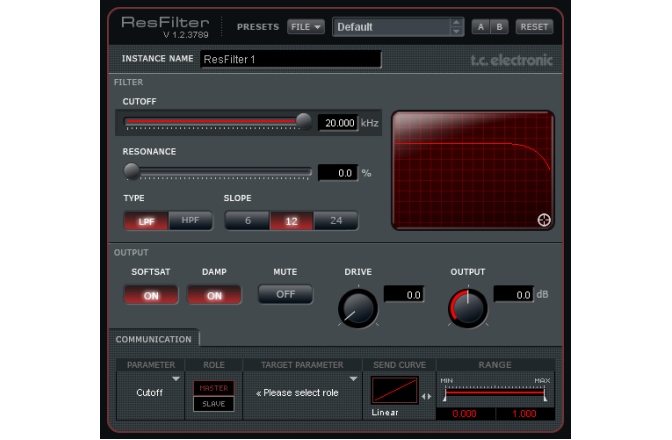Select the LPF filter type
This screenshot has width=672, height=440.
(146, 221)
